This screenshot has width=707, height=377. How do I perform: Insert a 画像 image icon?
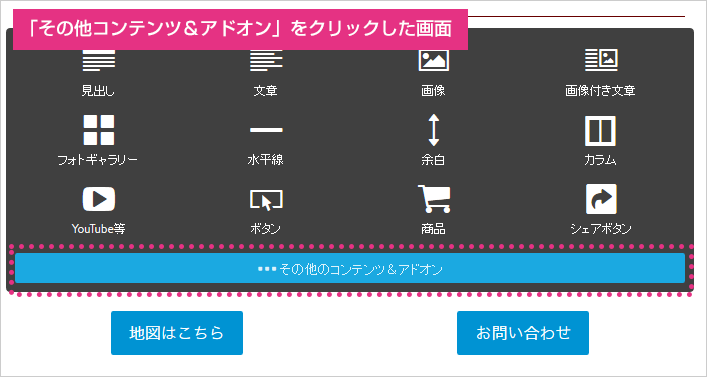coord(433,60)
